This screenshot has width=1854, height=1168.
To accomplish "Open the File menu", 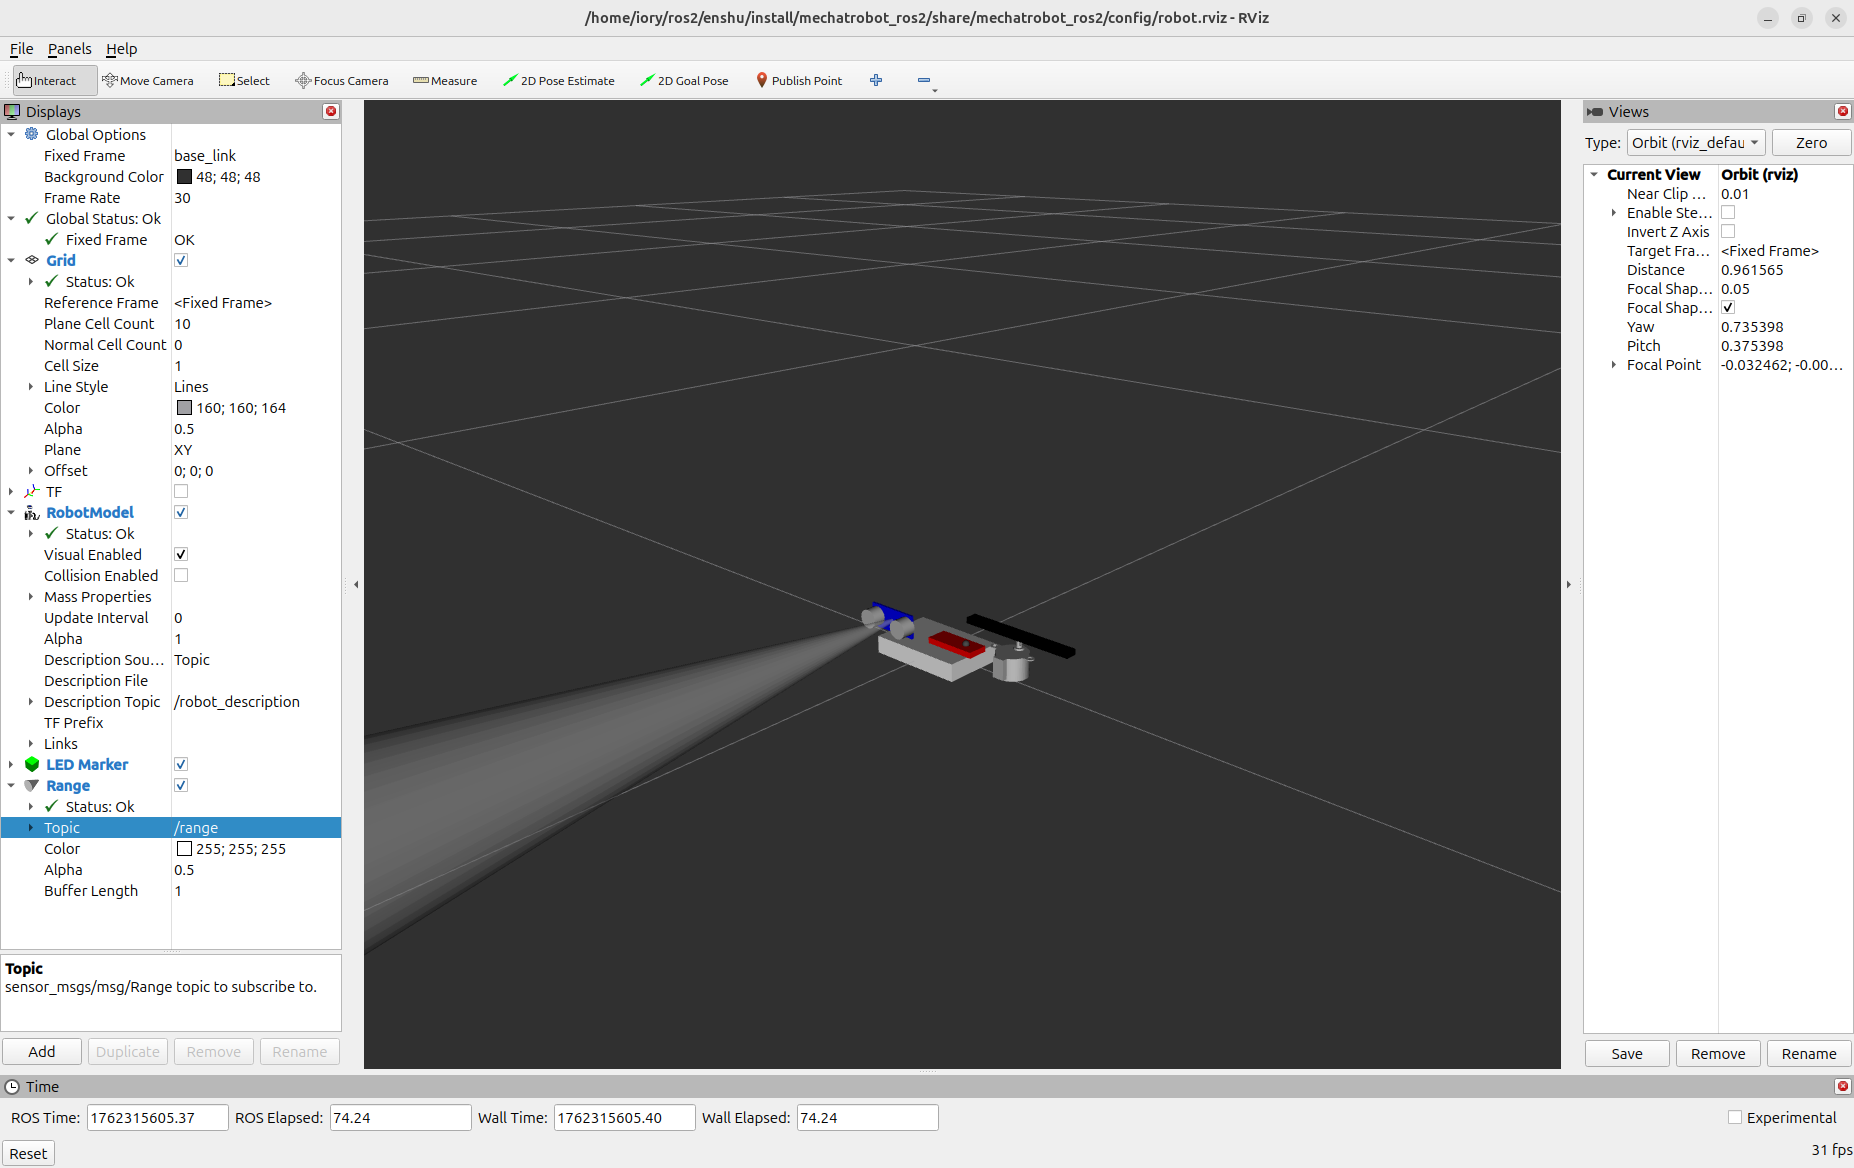I will tap(21, 48).
